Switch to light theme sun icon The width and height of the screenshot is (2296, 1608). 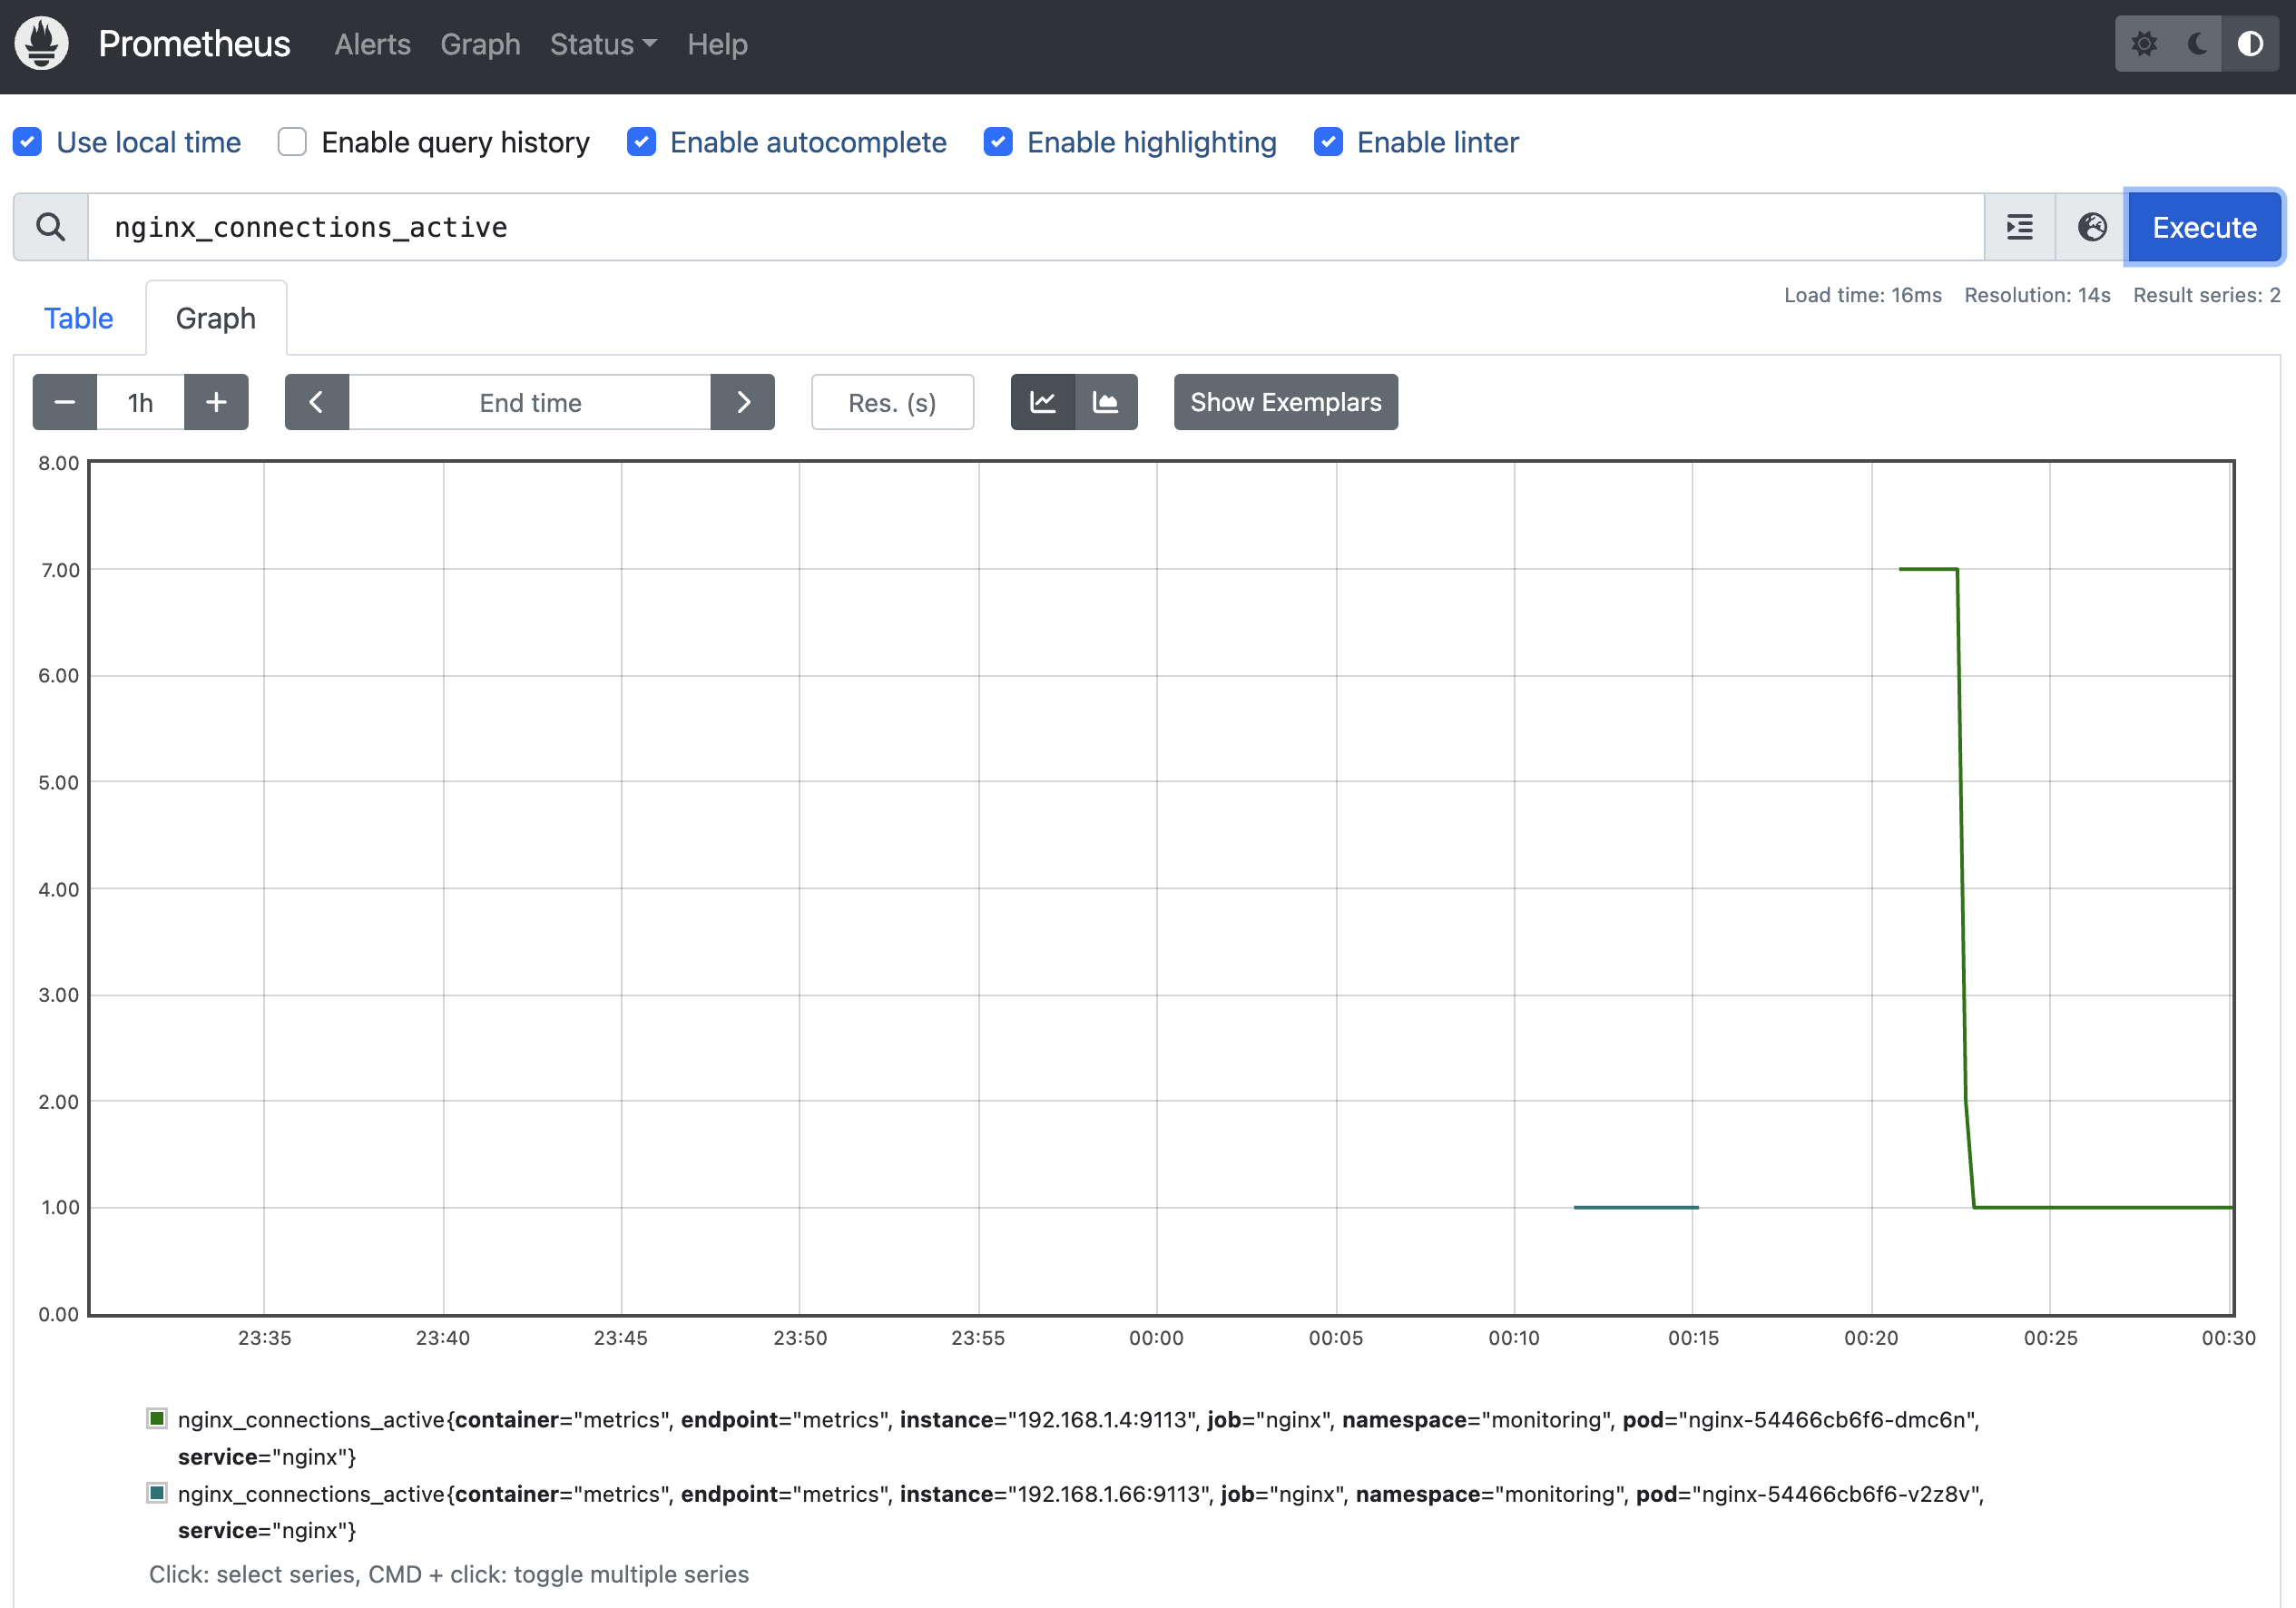tap(2143, 44)
